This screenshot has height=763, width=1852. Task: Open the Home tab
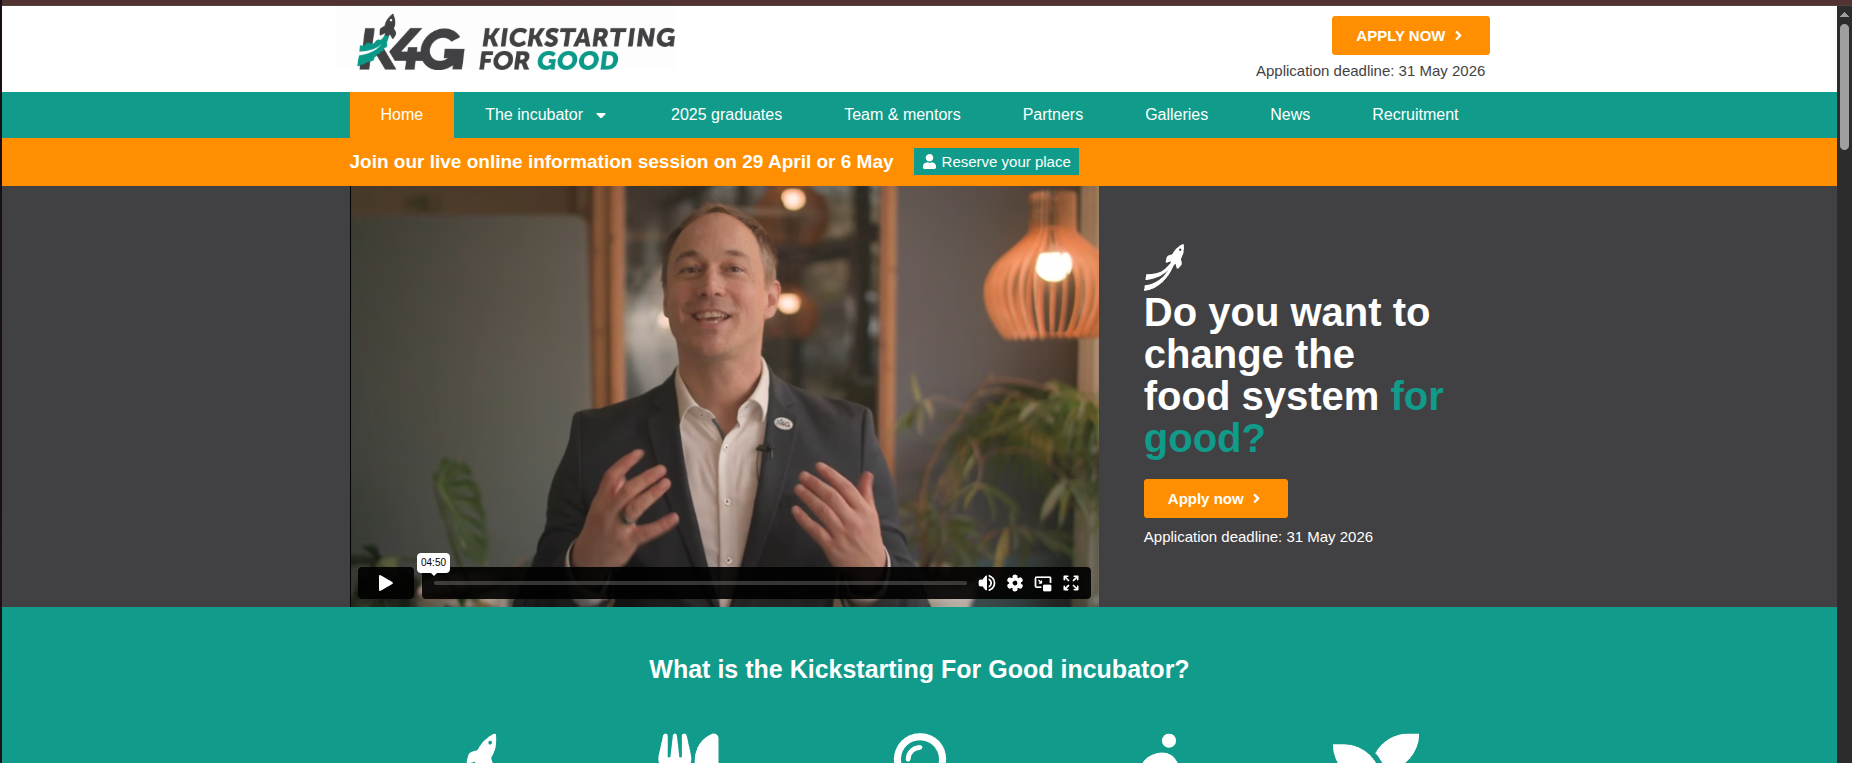pos(401,115)
